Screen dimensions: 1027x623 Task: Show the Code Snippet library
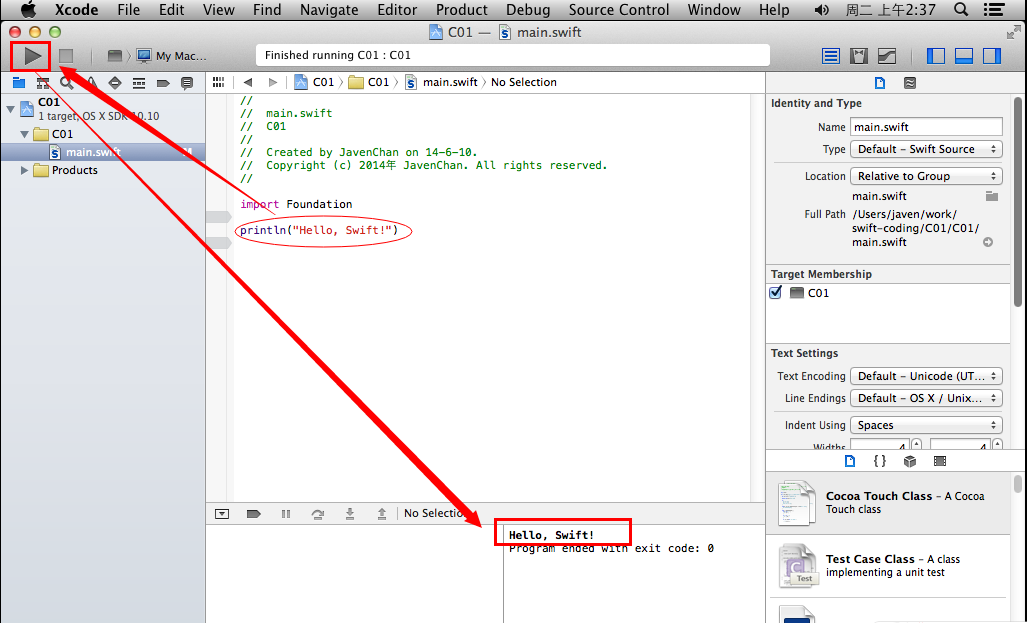pyautogui.click(x=880, y=461)
